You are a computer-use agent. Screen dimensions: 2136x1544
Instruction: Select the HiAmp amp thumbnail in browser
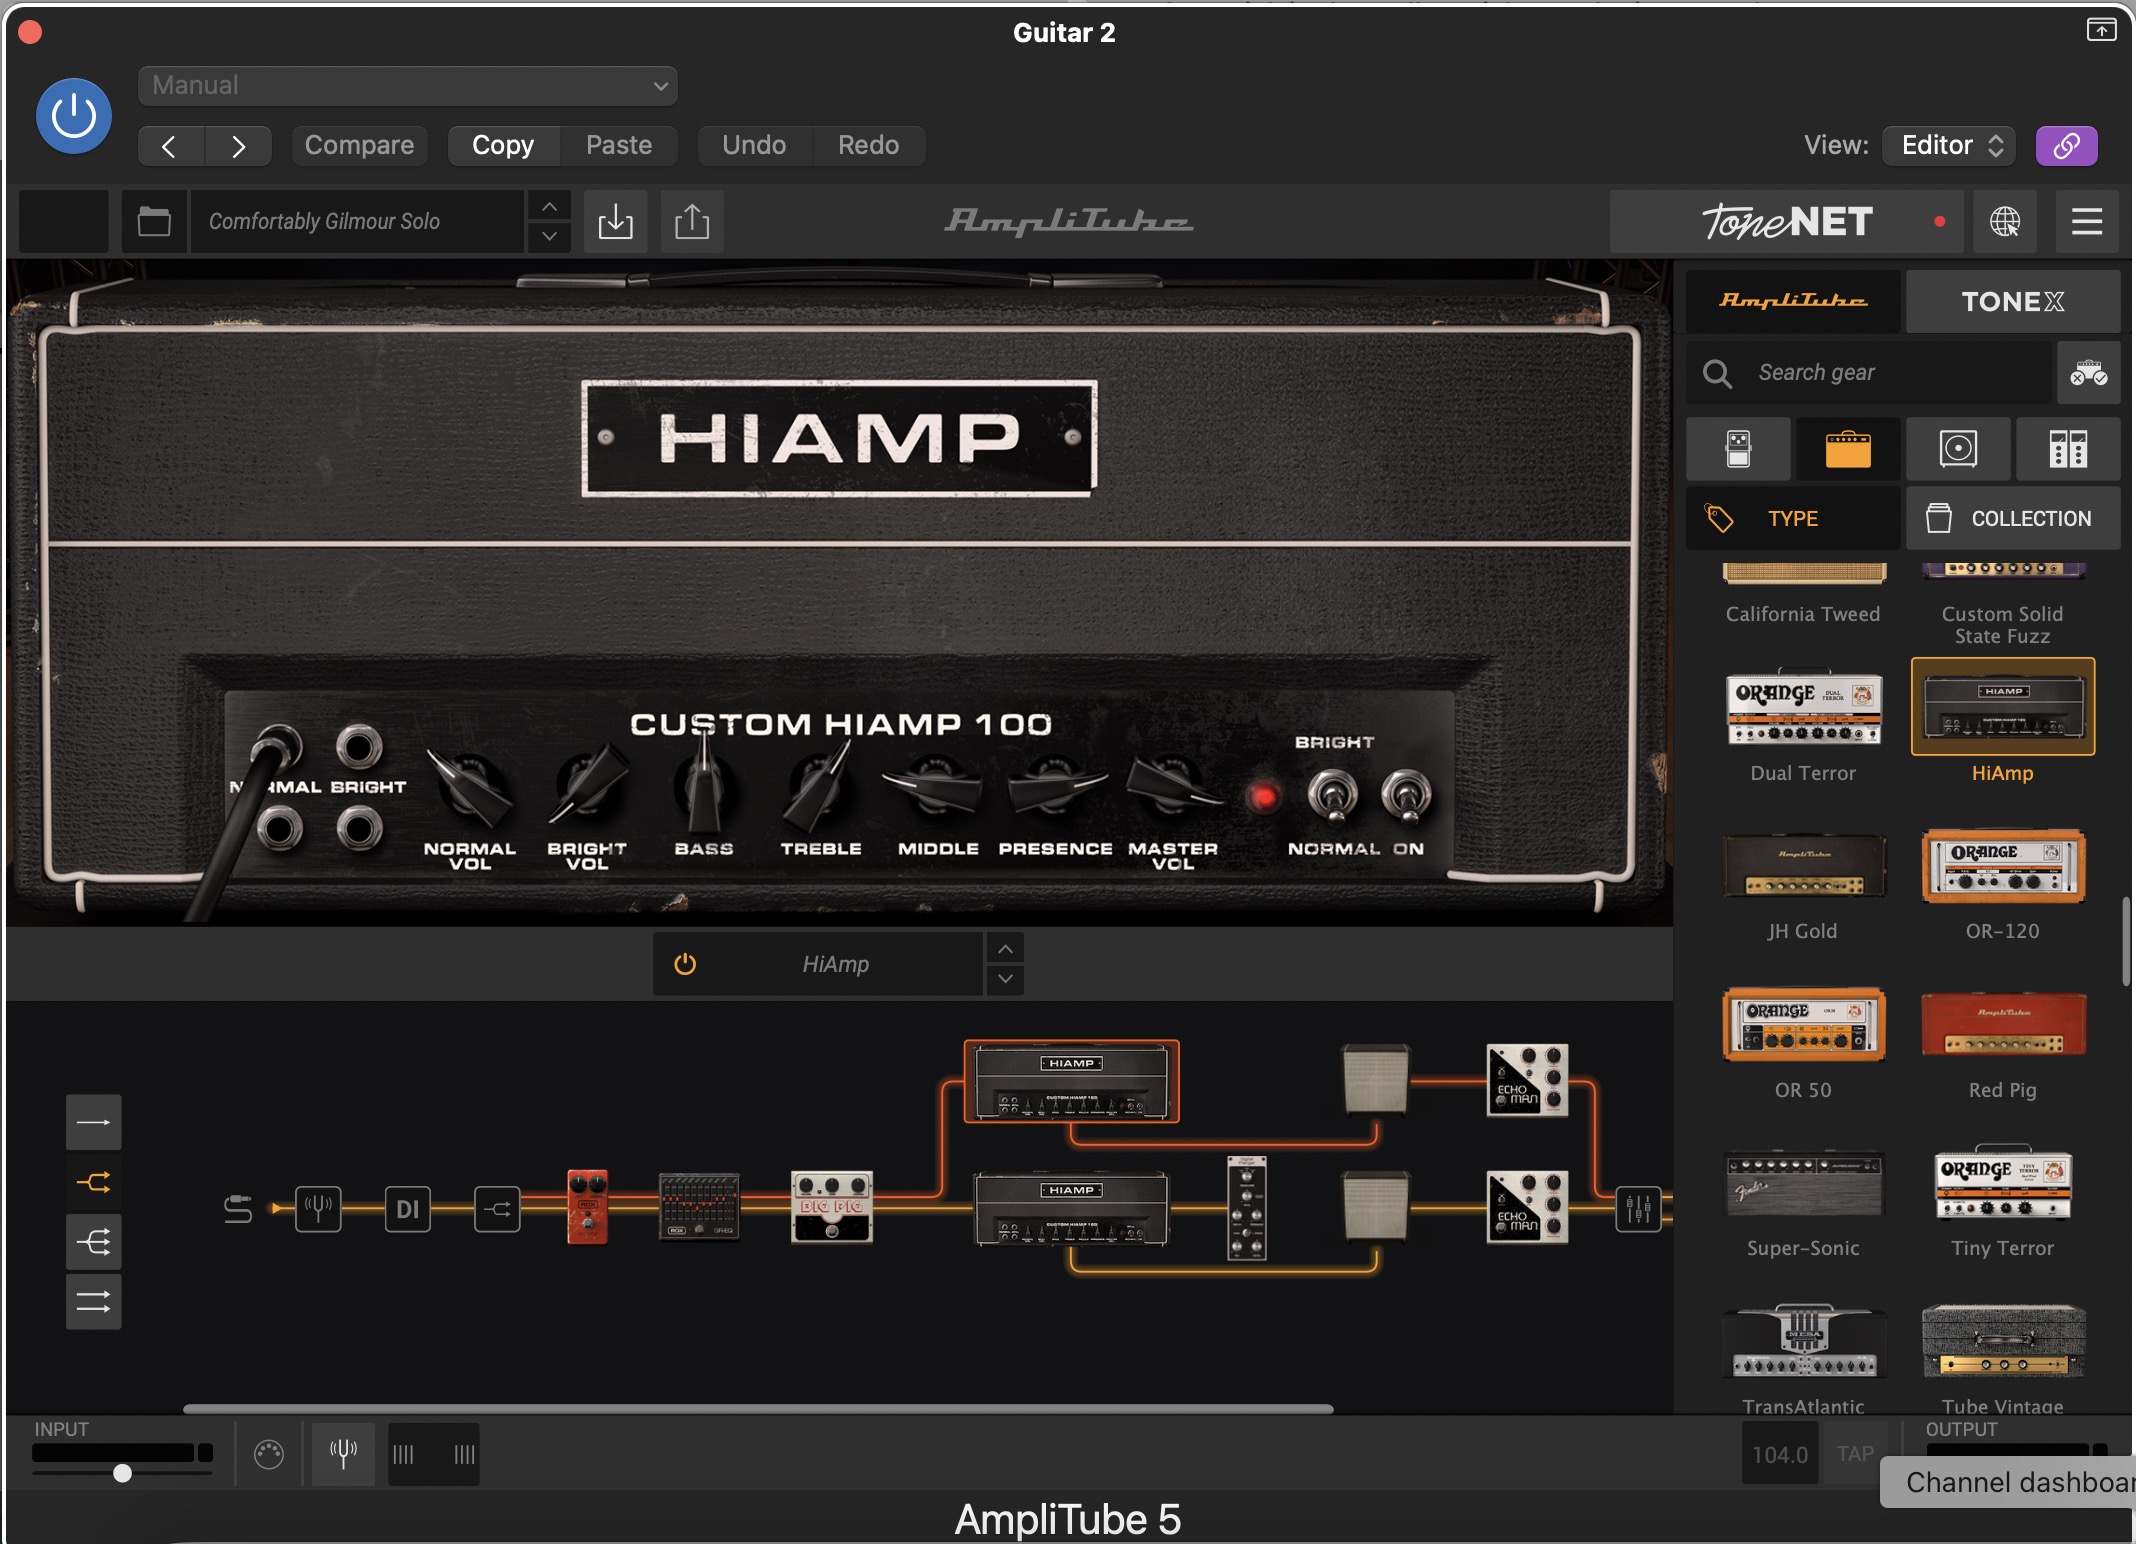(x=2003, y=706)
